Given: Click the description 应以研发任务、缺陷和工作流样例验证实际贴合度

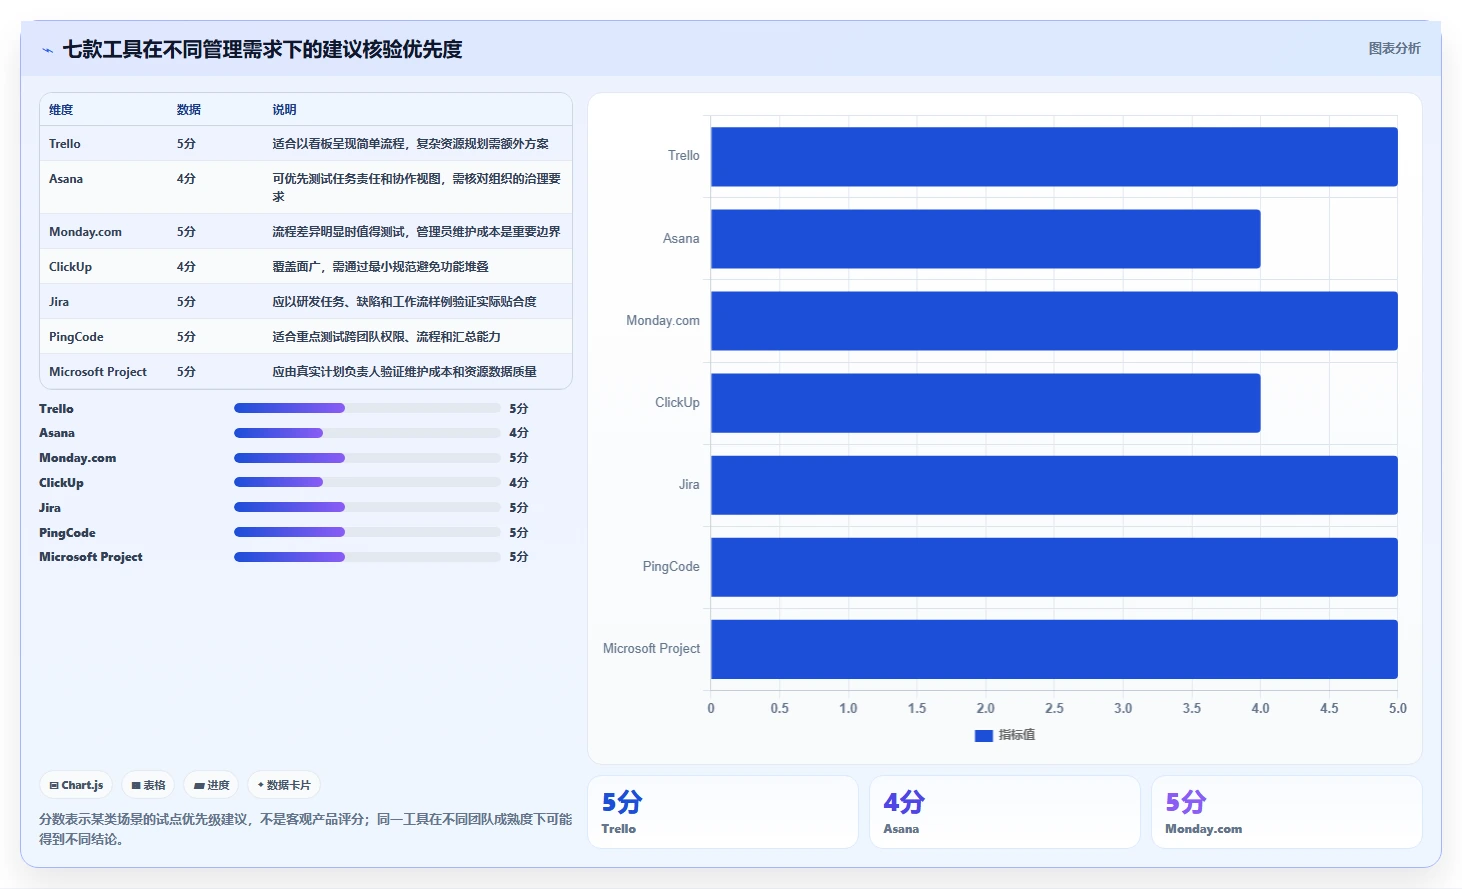Looking at the screenshot, I should pyautogui.click(x=404, y=302).
